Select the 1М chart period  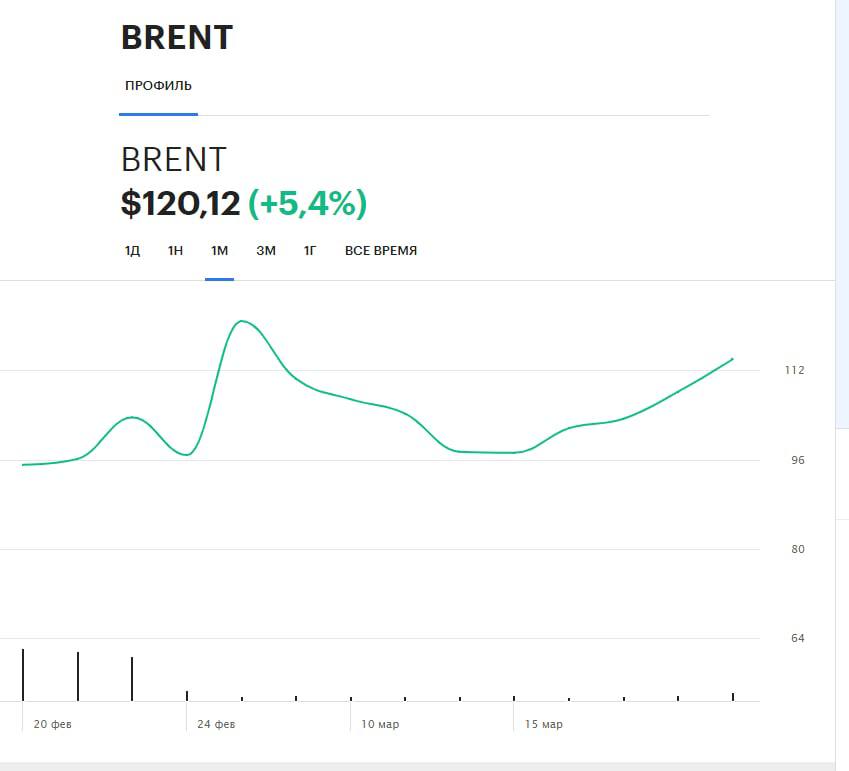pyautogui.click(x=219, y=251)
